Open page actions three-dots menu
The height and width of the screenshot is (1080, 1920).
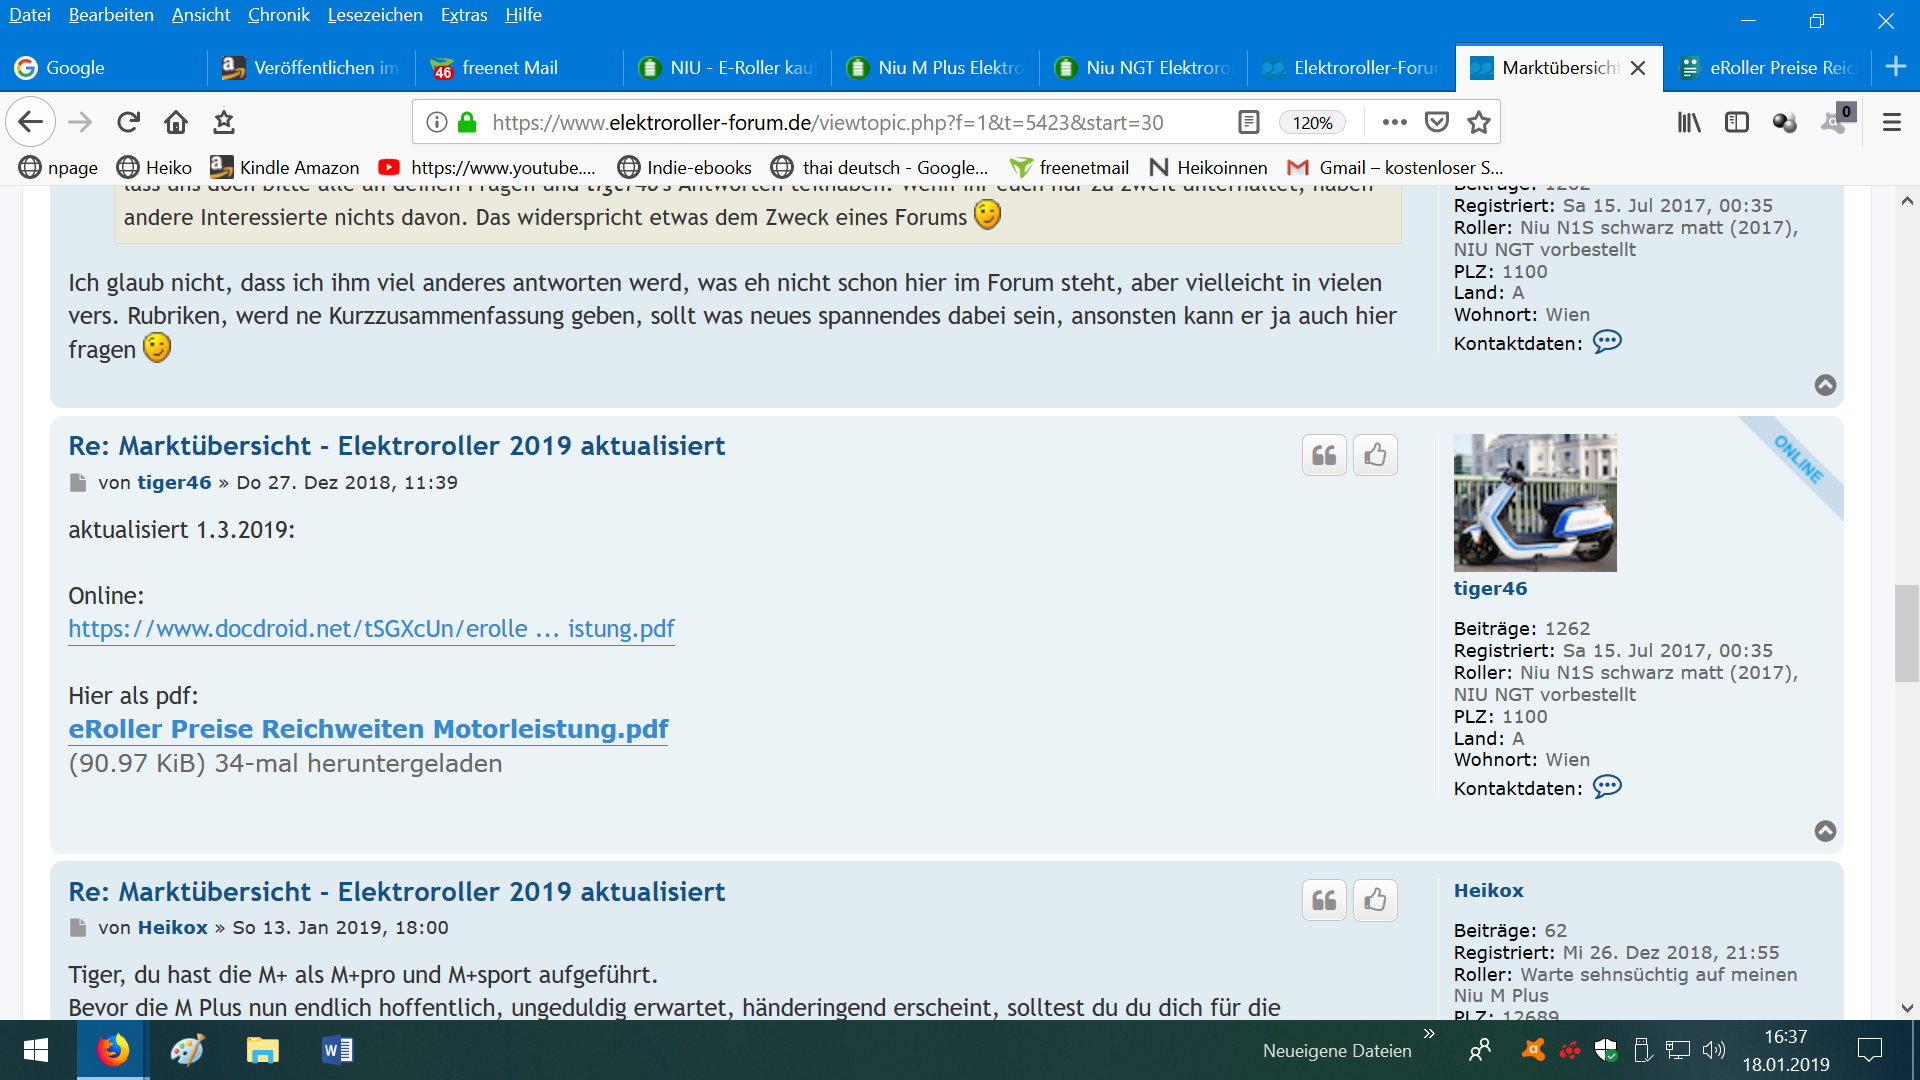[1394, 122]
